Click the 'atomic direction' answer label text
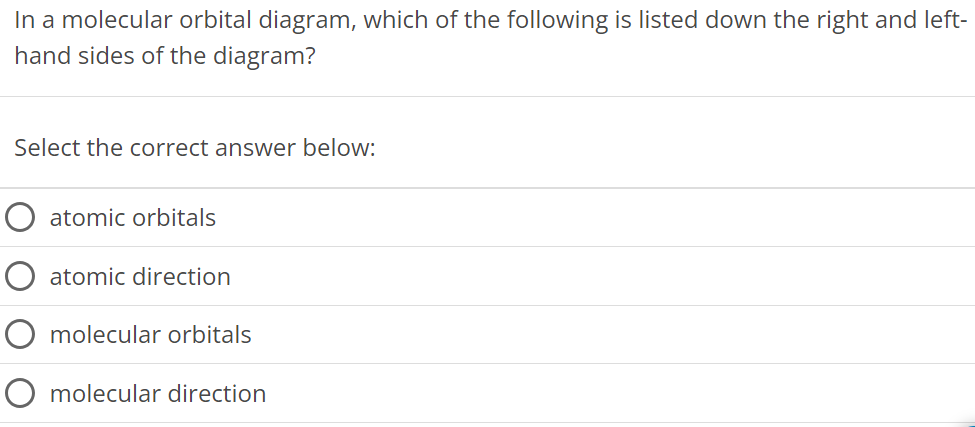 coord(140,277)
